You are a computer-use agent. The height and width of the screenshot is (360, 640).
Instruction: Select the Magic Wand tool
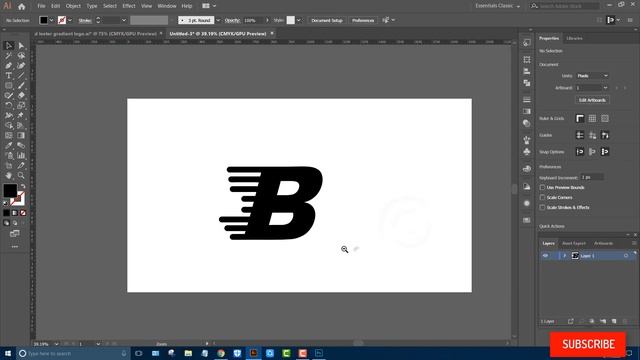click(9, 56)
